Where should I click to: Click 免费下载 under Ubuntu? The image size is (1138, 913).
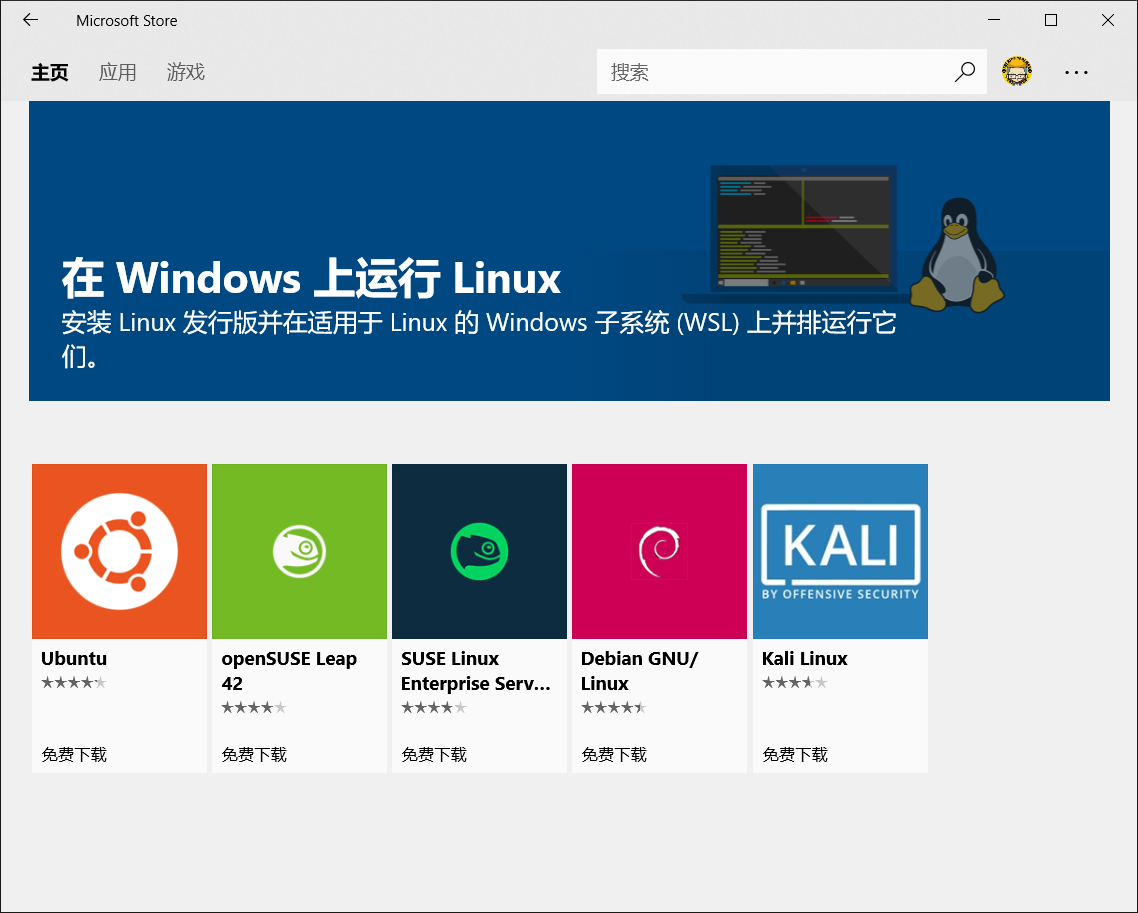(74, 754)
